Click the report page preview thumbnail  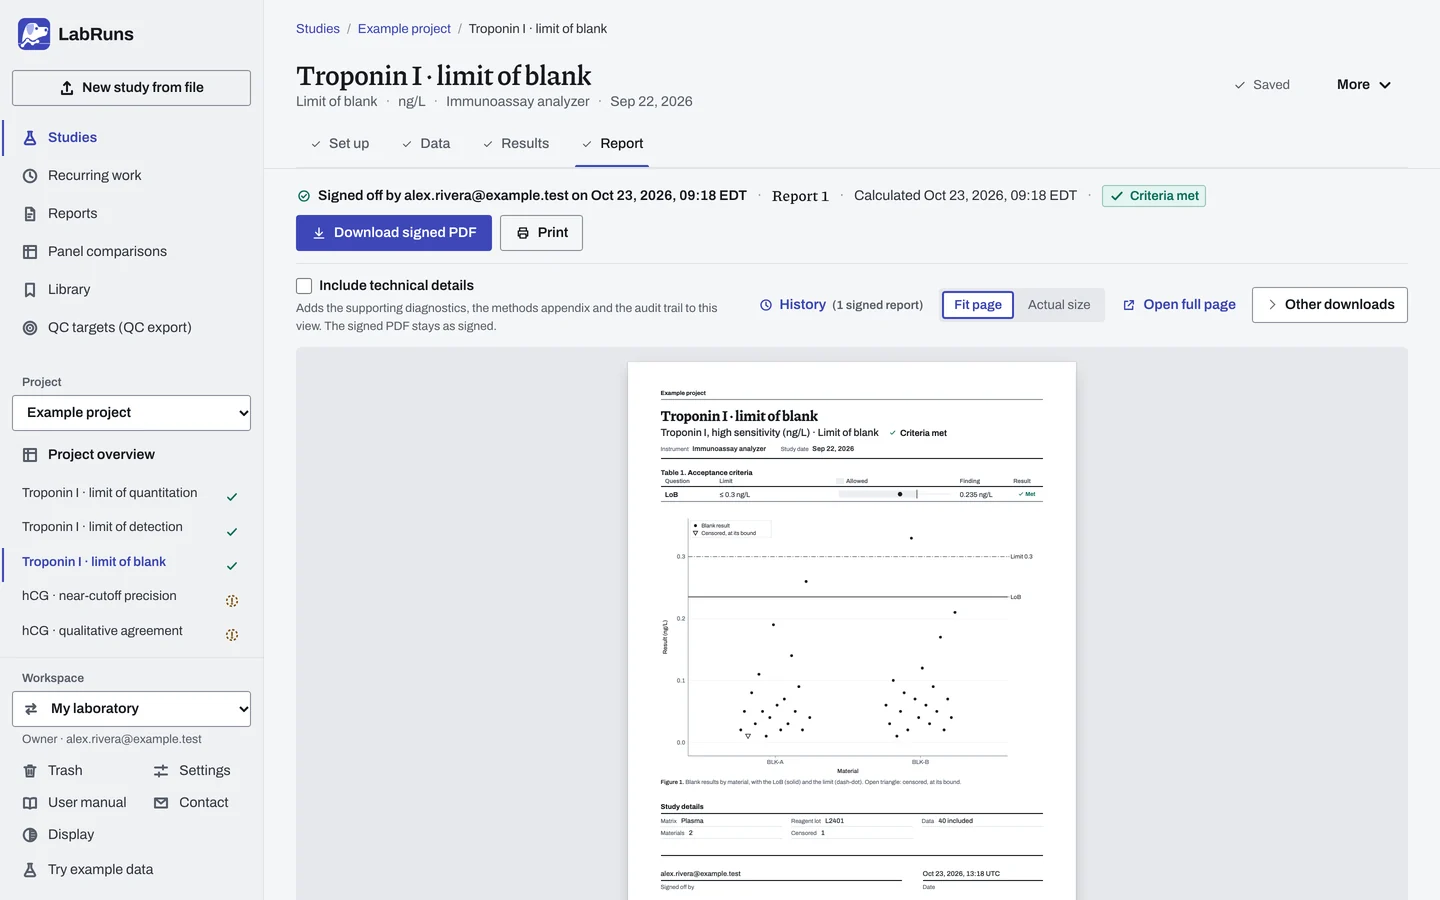tap(852, 630)
